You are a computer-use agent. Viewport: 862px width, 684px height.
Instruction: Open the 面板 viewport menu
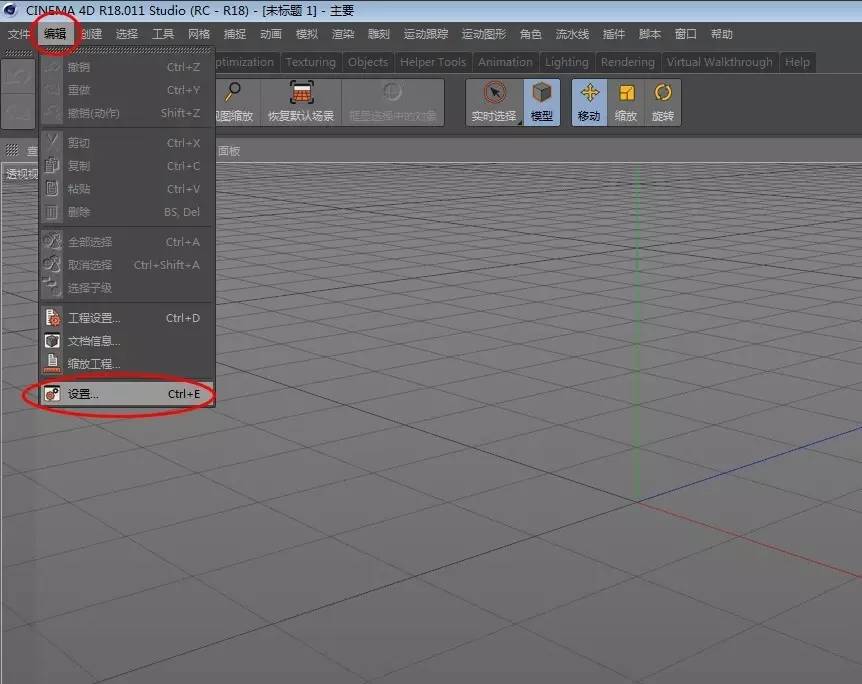click(x=229, y=151)
